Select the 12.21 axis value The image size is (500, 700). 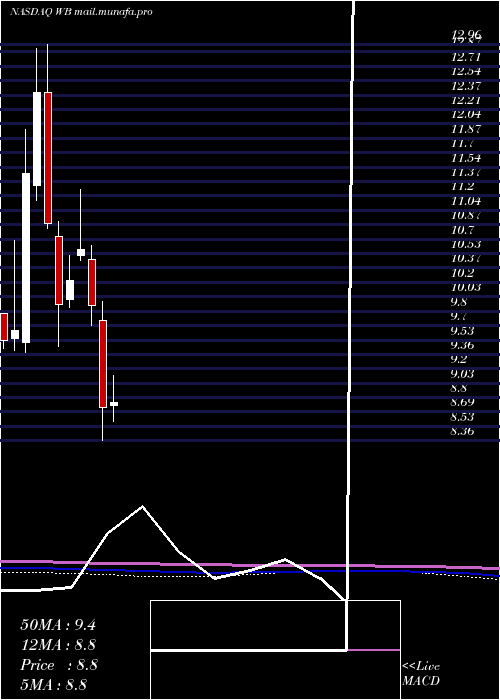pyautogui.click(x=466, y=100)
